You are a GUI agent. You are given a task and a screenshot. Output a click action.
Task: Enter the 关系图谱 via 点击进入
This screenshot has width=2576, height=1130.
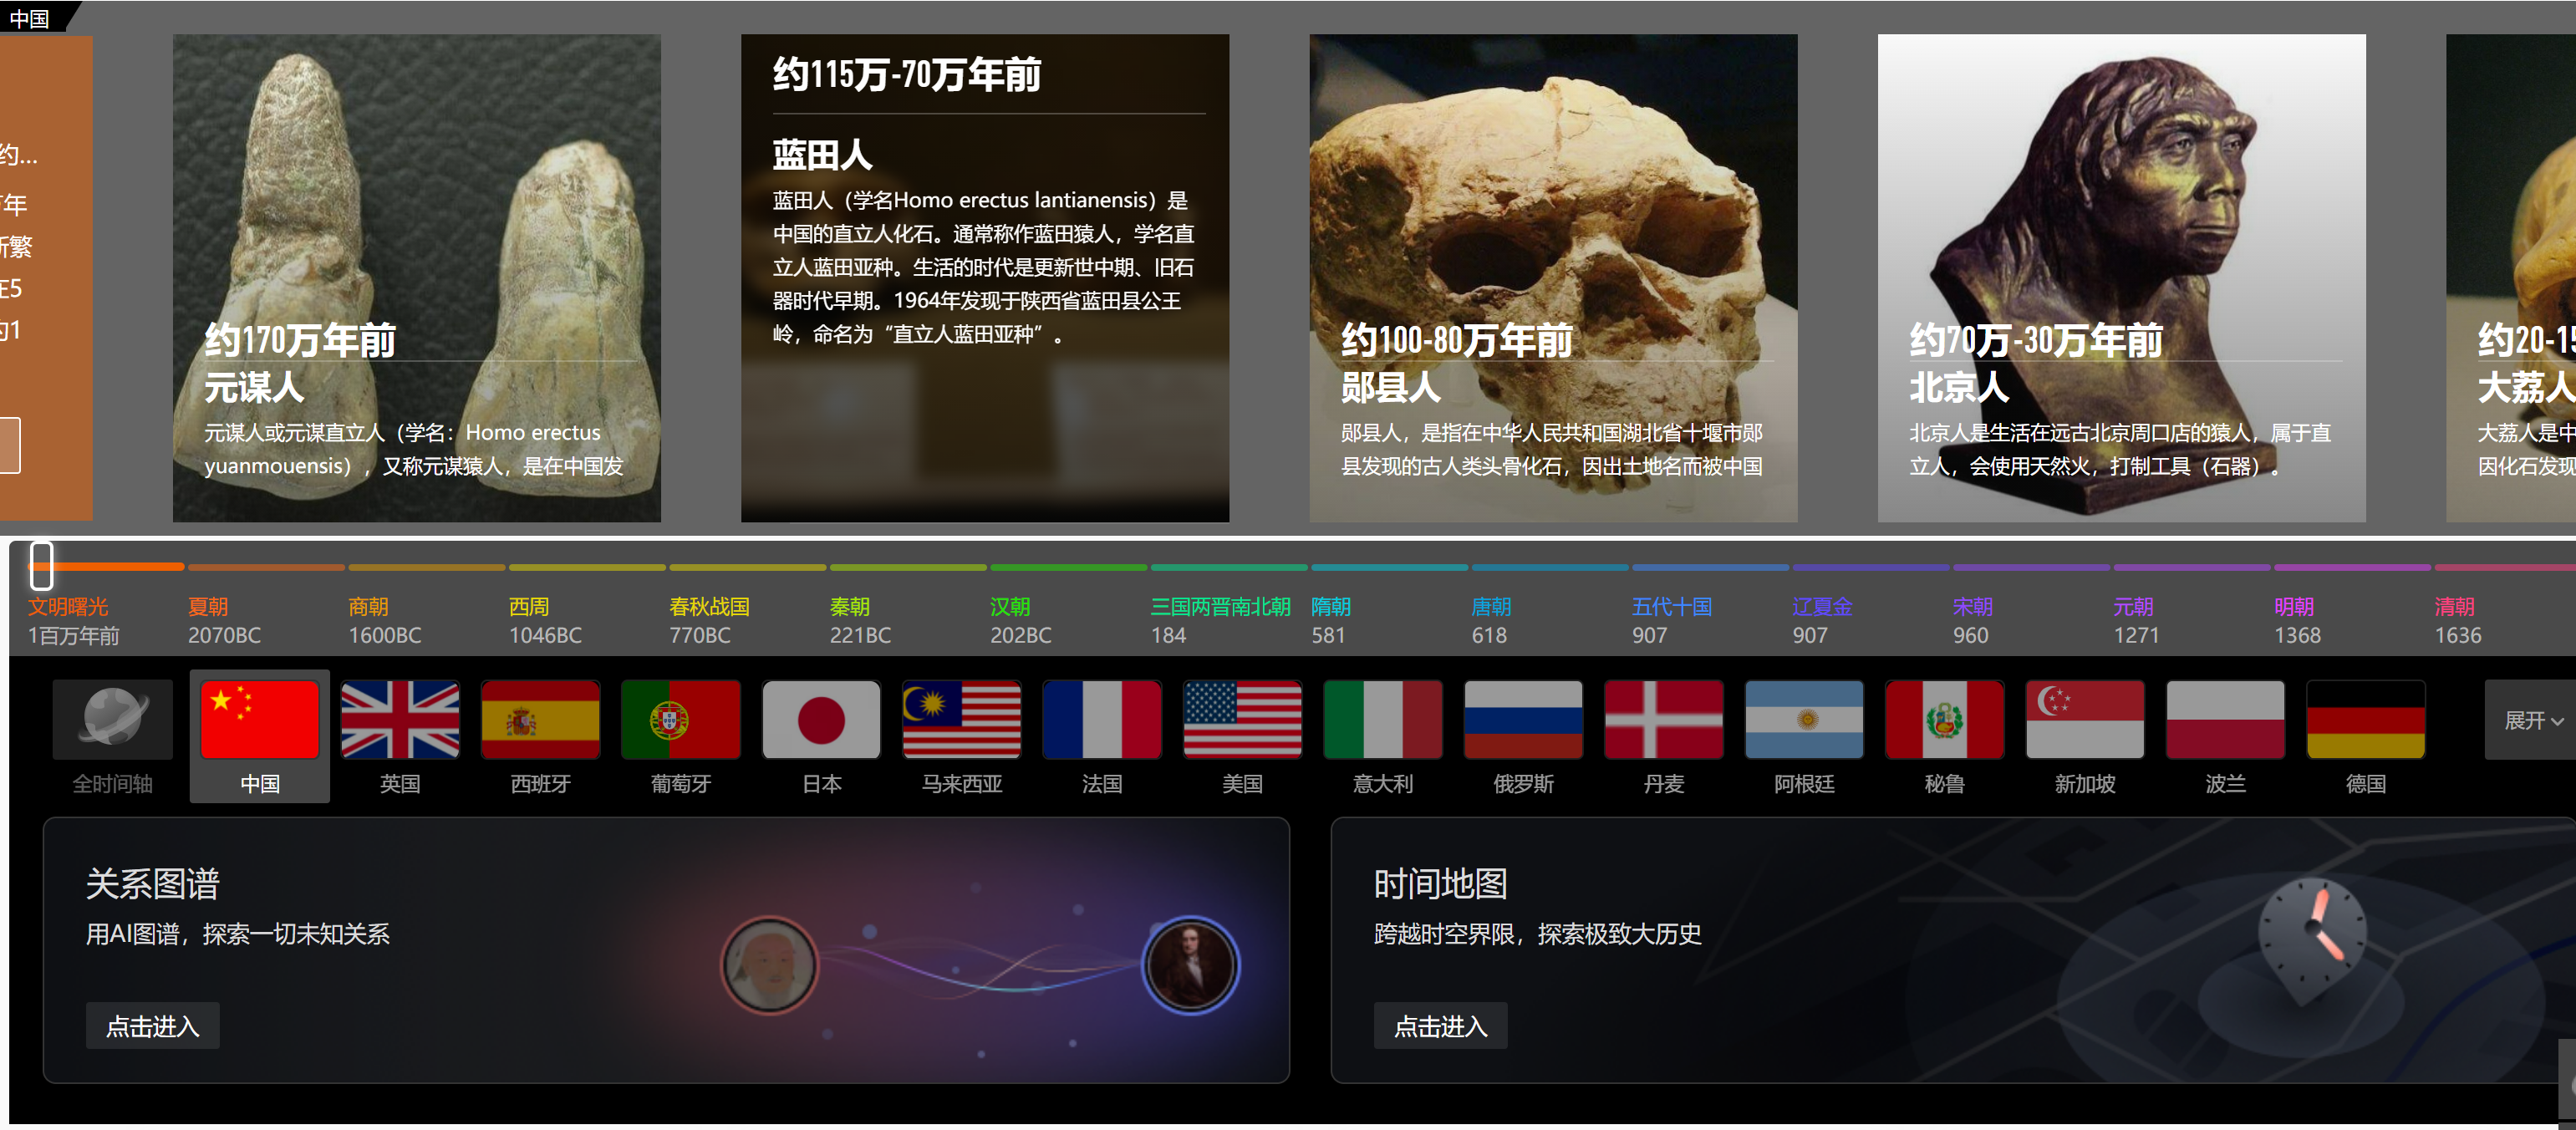pyautogui.click(x=152, y=1026)
